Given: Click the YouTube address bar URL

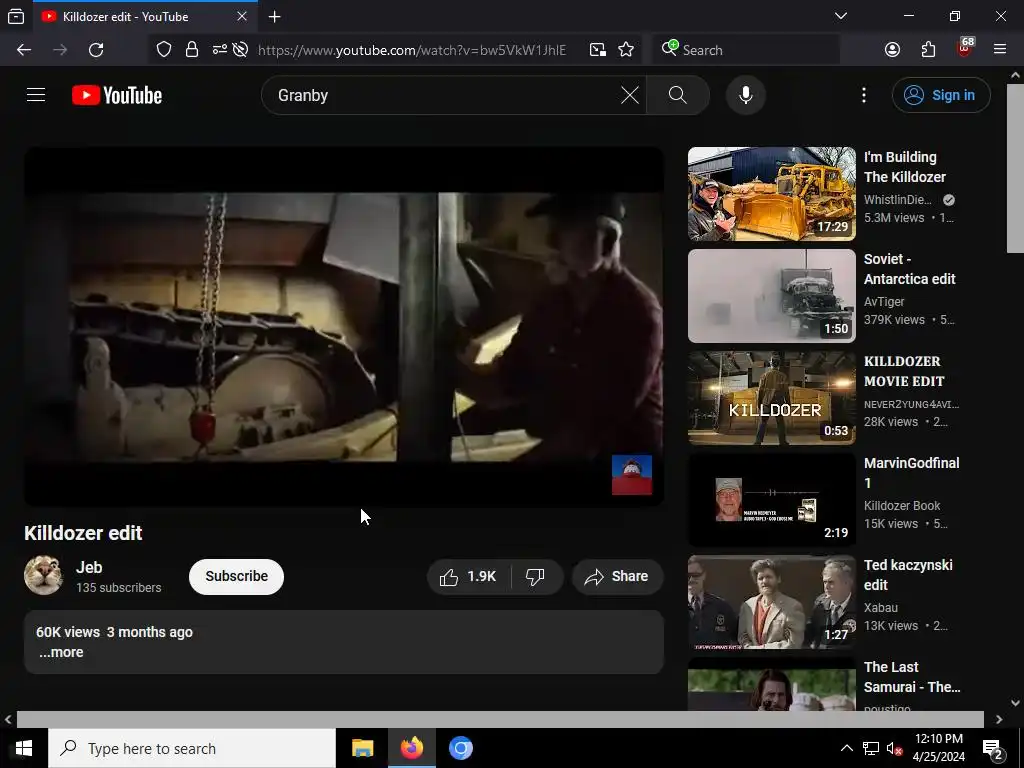Looking at the screenshot, I should (411, 50).
